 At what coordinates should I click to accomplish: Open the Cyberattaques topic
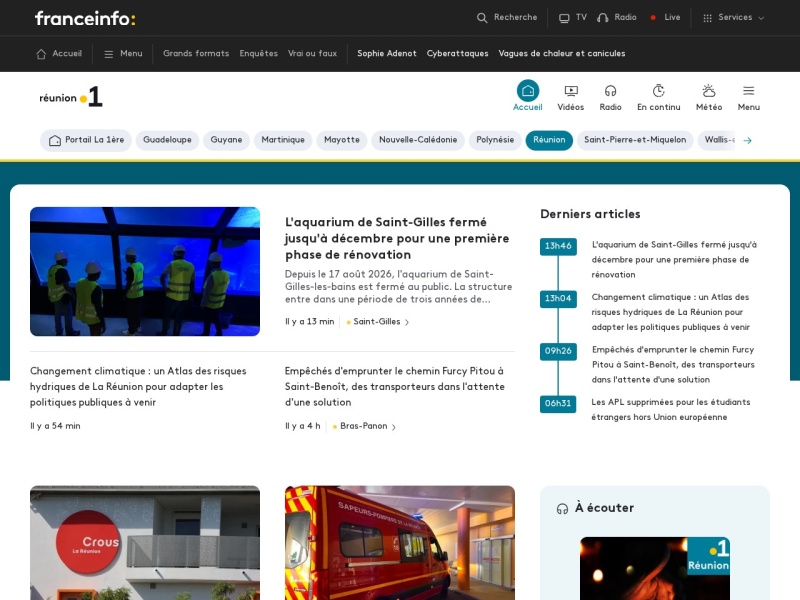(458, 54)
